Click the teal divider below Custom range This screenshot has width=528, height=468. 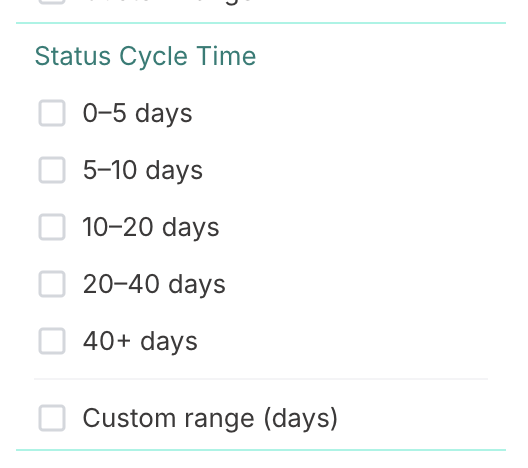coord(261,450)
